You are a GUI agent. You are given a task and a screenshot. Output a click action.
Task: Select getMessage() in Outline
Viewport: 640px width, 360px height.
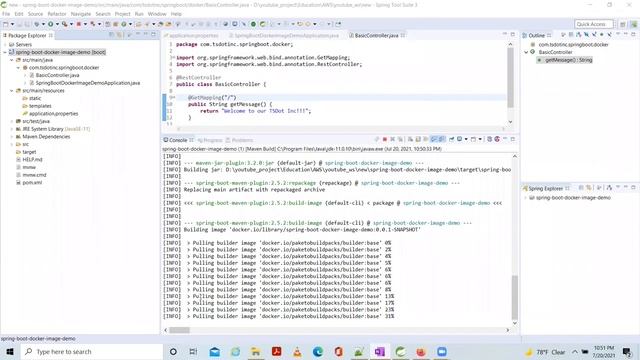coord(568,60)
